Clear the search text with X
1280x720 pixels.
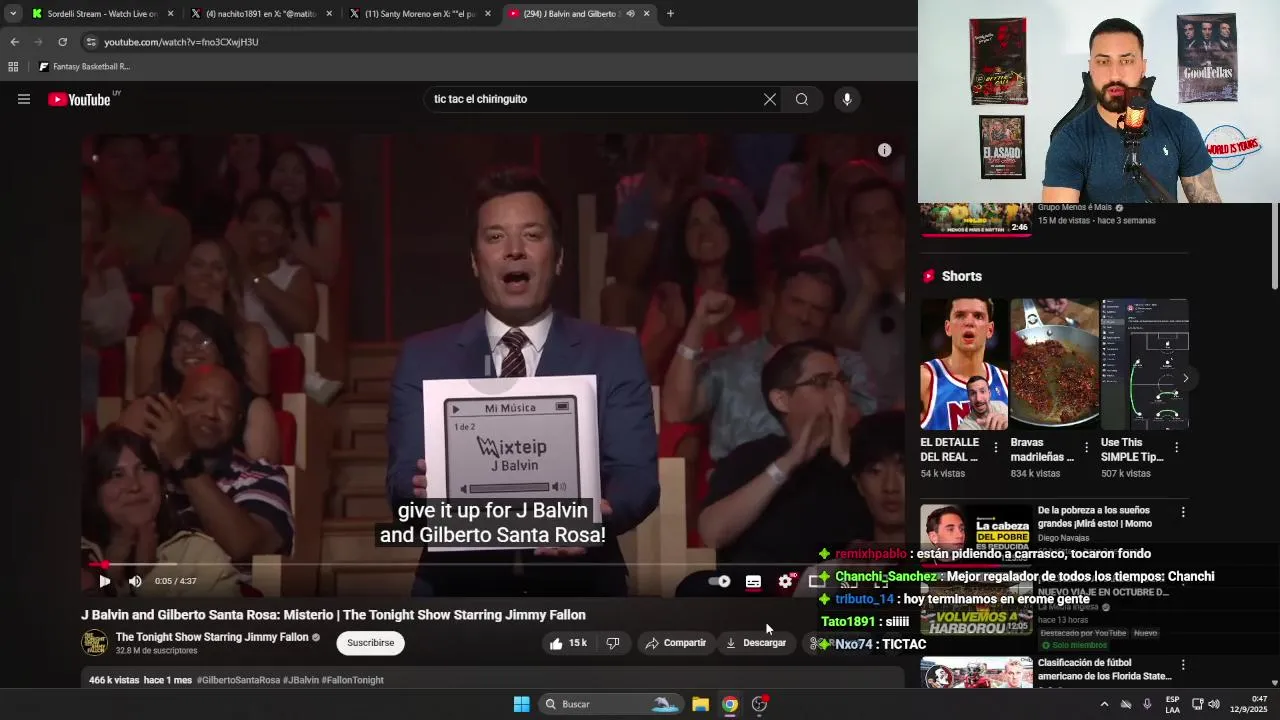pos(770,99)
